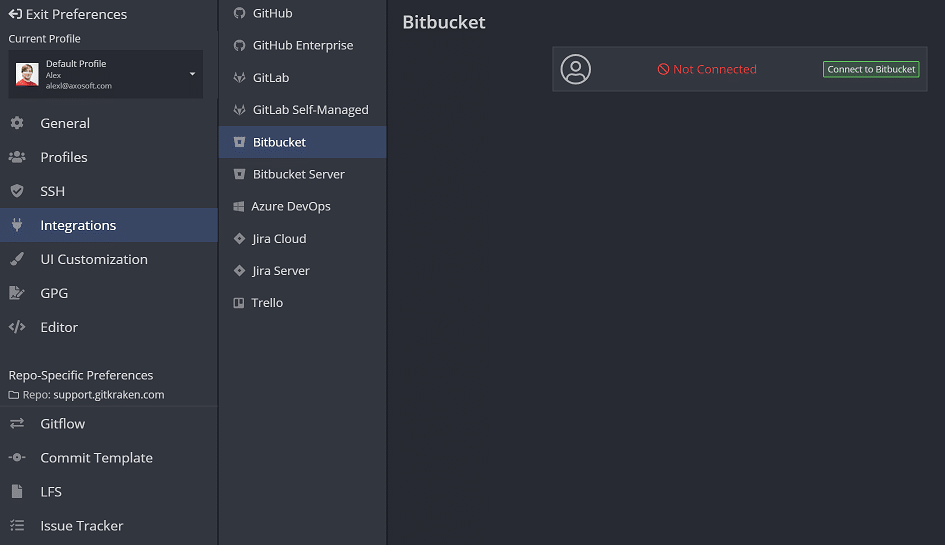Click the repo folder icon
Screen dimensions: 945x545
click(x=14, y=395)
